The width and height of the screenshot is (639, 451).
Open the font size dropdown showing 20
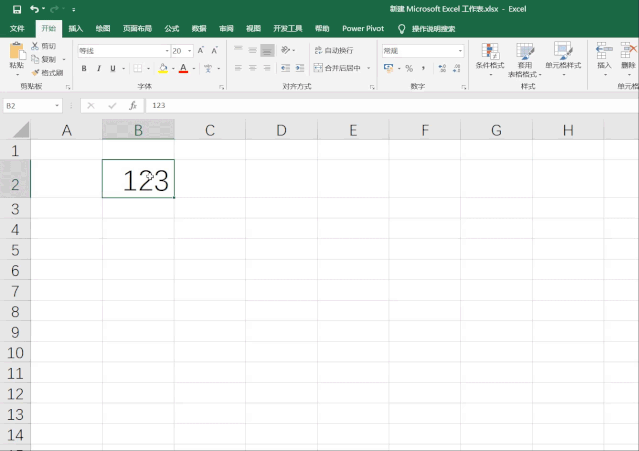pos(189,51)
